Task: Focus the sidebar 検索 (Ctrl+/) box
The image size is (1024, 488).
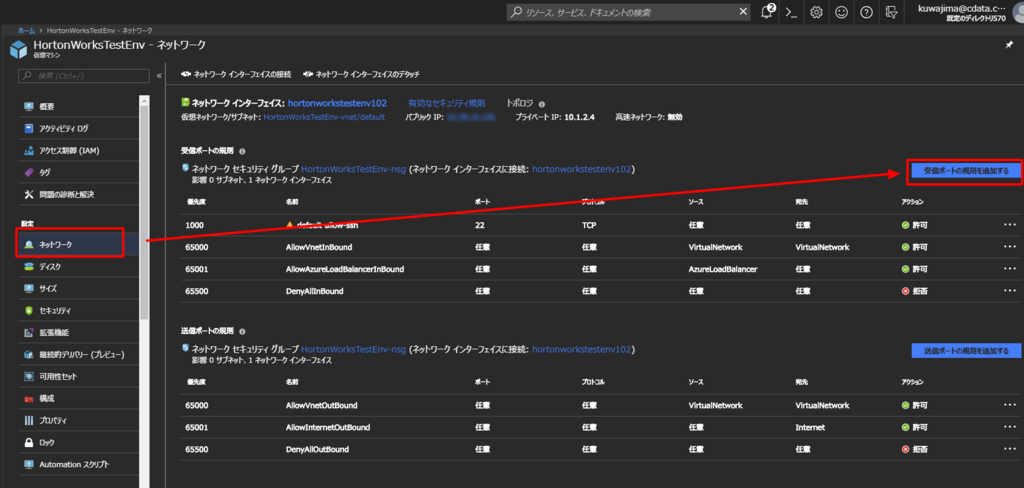Action: [x=84, y=76]
